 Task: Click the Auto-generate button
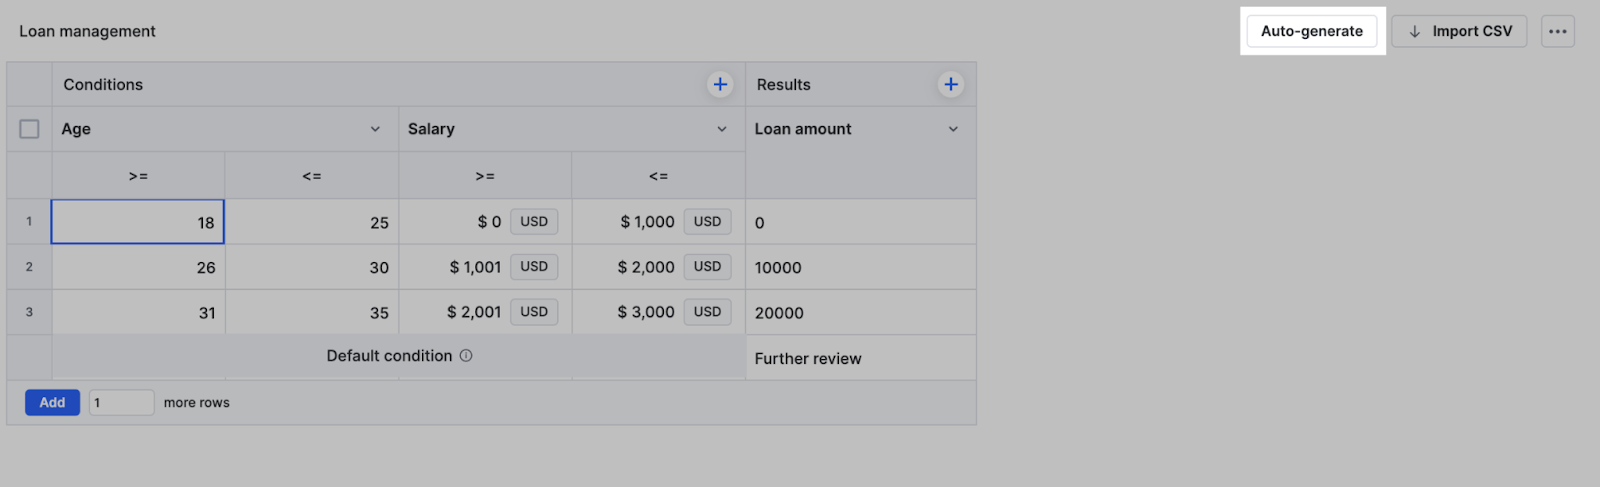tap(1312, 31)
